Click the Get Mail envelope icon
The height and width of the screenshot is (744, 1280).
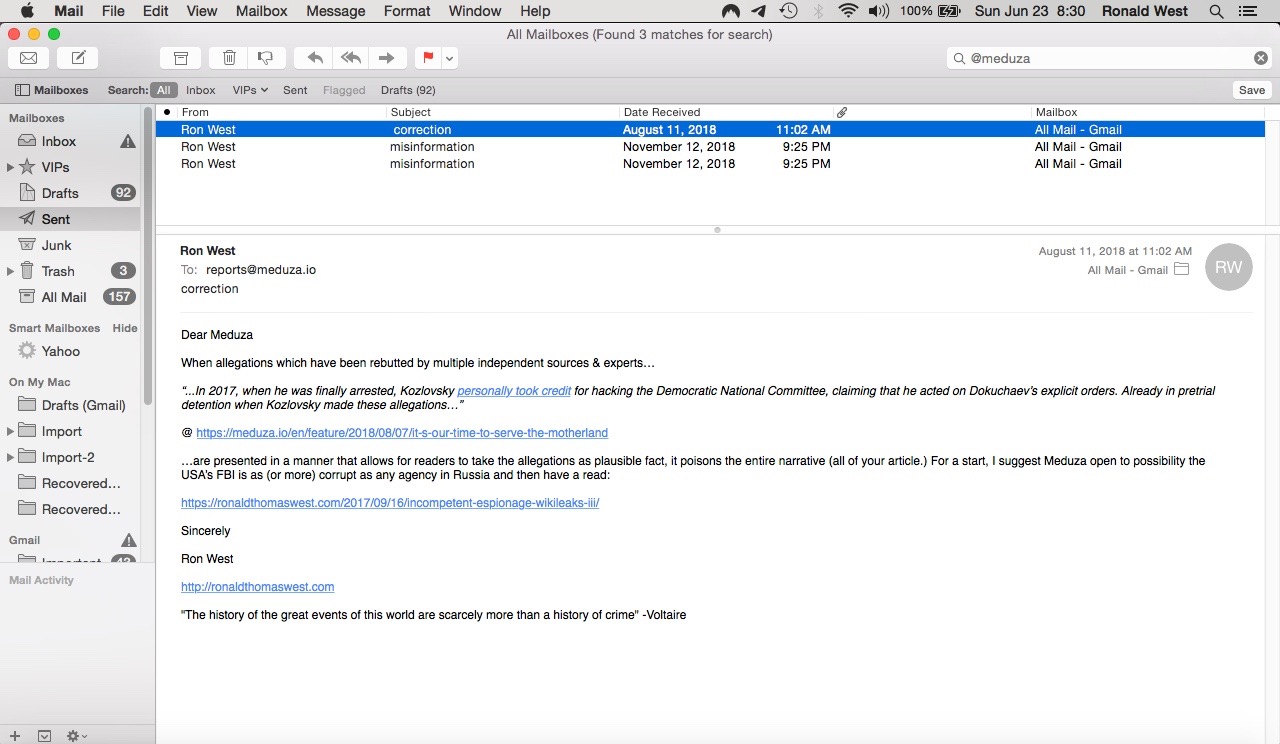point(29,58)
